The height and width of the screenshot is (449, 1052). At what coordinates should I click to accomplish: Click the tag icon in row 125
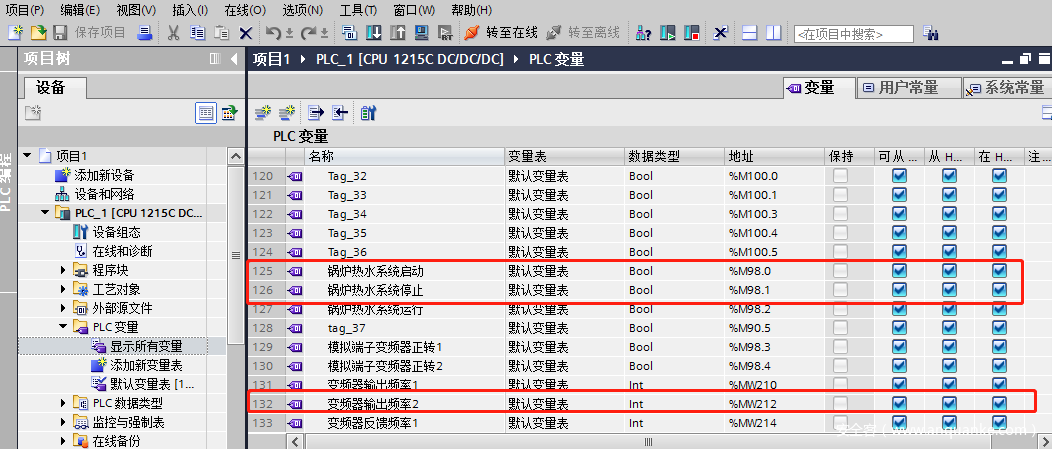pyautogui.click(x=295, y=271)
